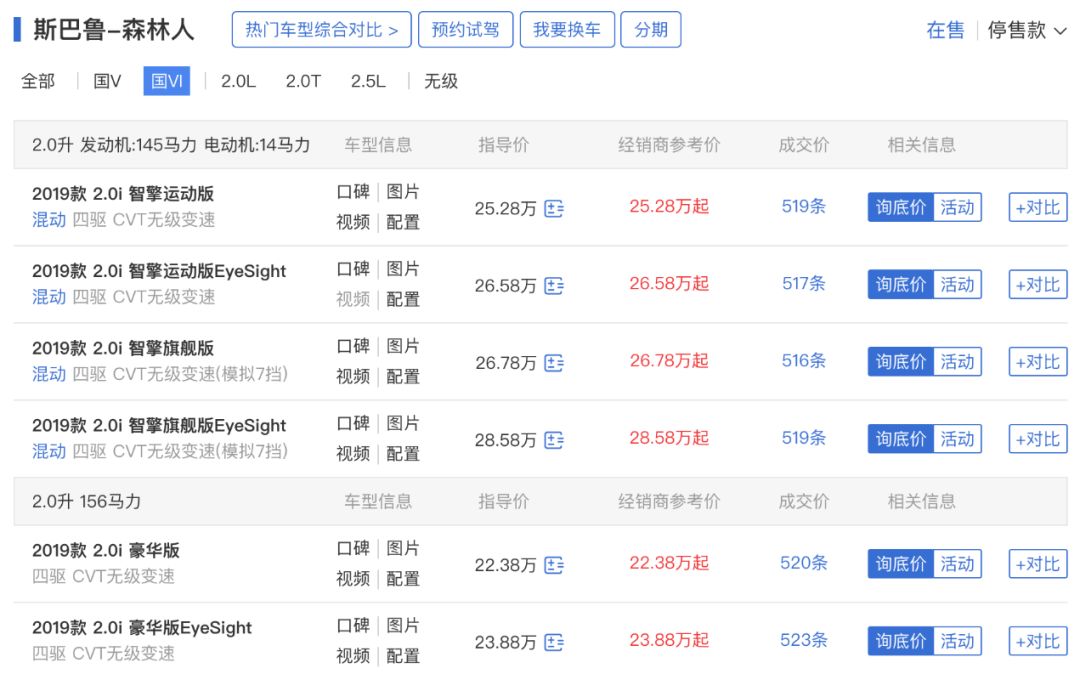Open price calculator icon beside 26.78万
The image size is (1080, 674).
(554, 362)
